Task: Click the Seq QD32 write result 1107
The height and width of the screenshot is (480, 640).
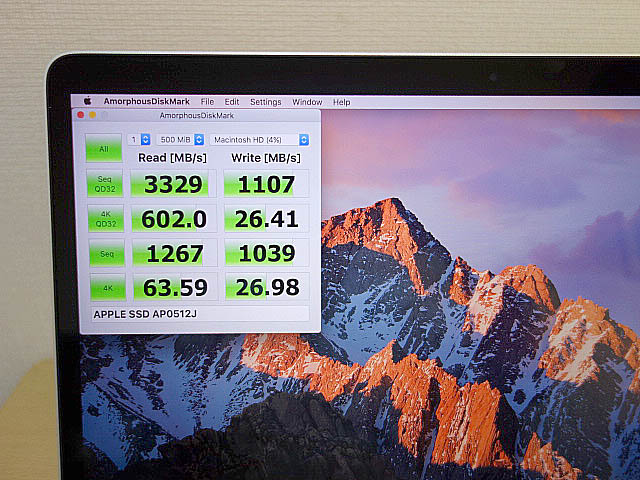Action: [x=265, y=184]
